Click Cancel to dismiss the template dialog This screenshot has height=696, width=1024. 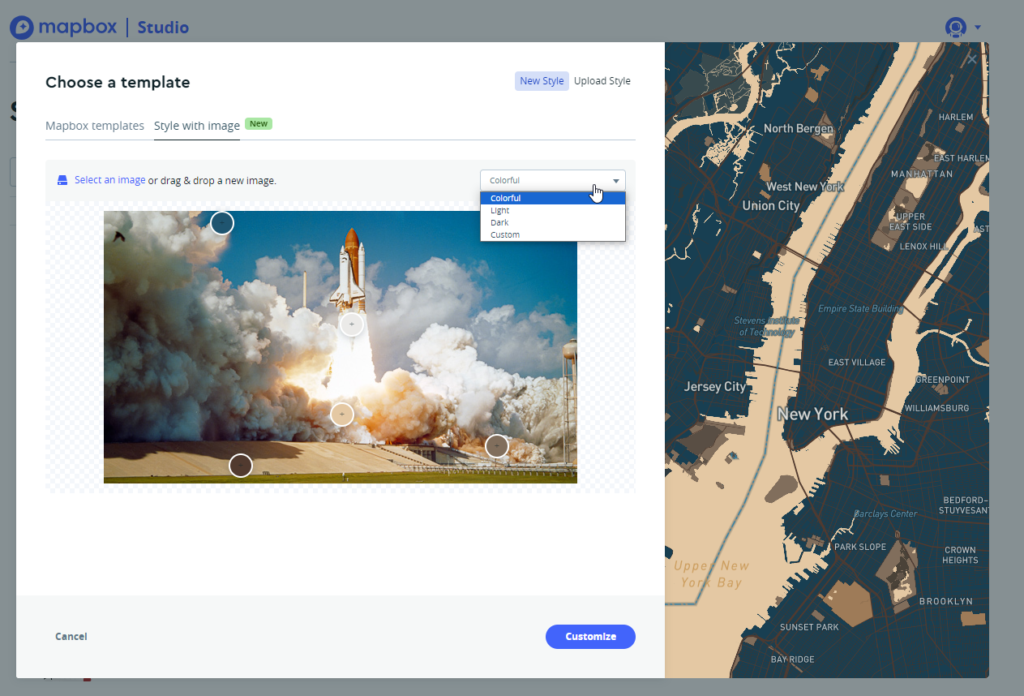(x=71, y=636)
